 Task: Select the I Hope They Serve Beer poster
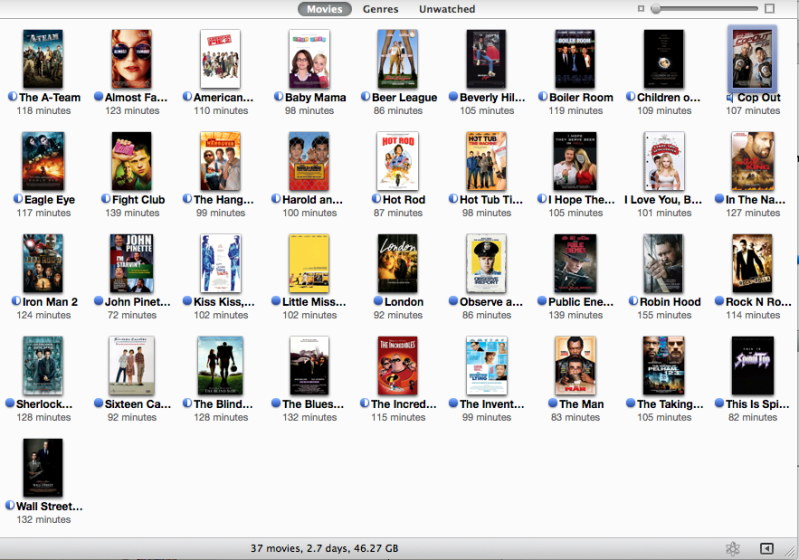tap(575, 162)
